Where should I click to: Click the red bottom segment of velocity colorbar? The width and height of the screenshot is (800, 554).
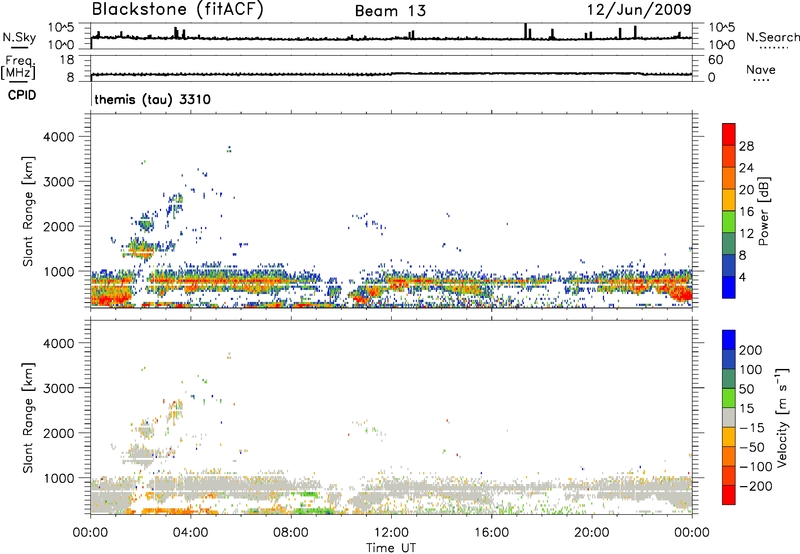tap(729, 495)
